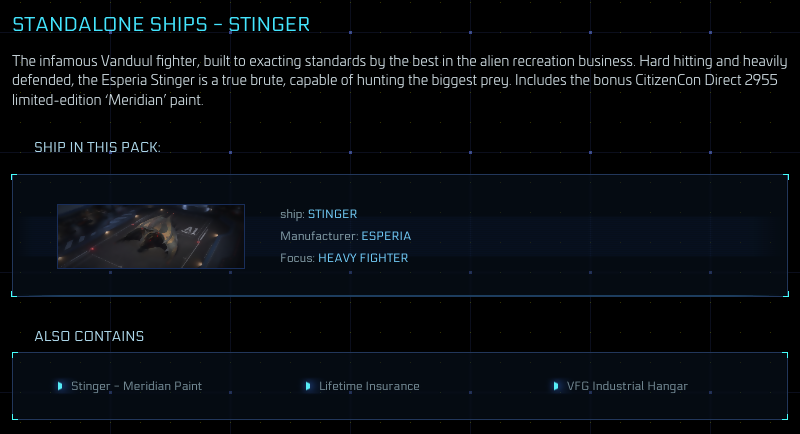Click the SHIP IN THIS PACK heading
This screenshot has width=800, height=434.
97,147
